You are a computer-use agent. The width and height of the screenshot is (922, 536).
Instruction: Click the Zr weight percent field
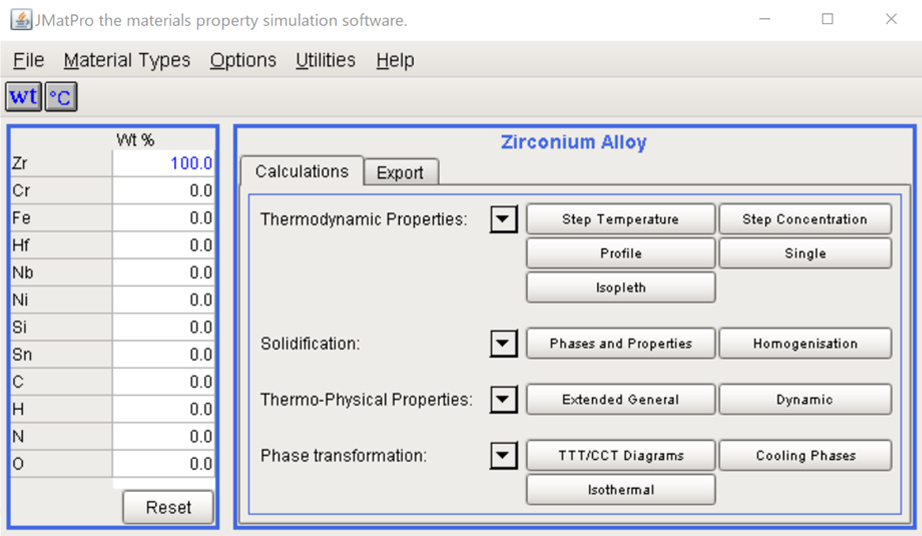tap(163, 163)
